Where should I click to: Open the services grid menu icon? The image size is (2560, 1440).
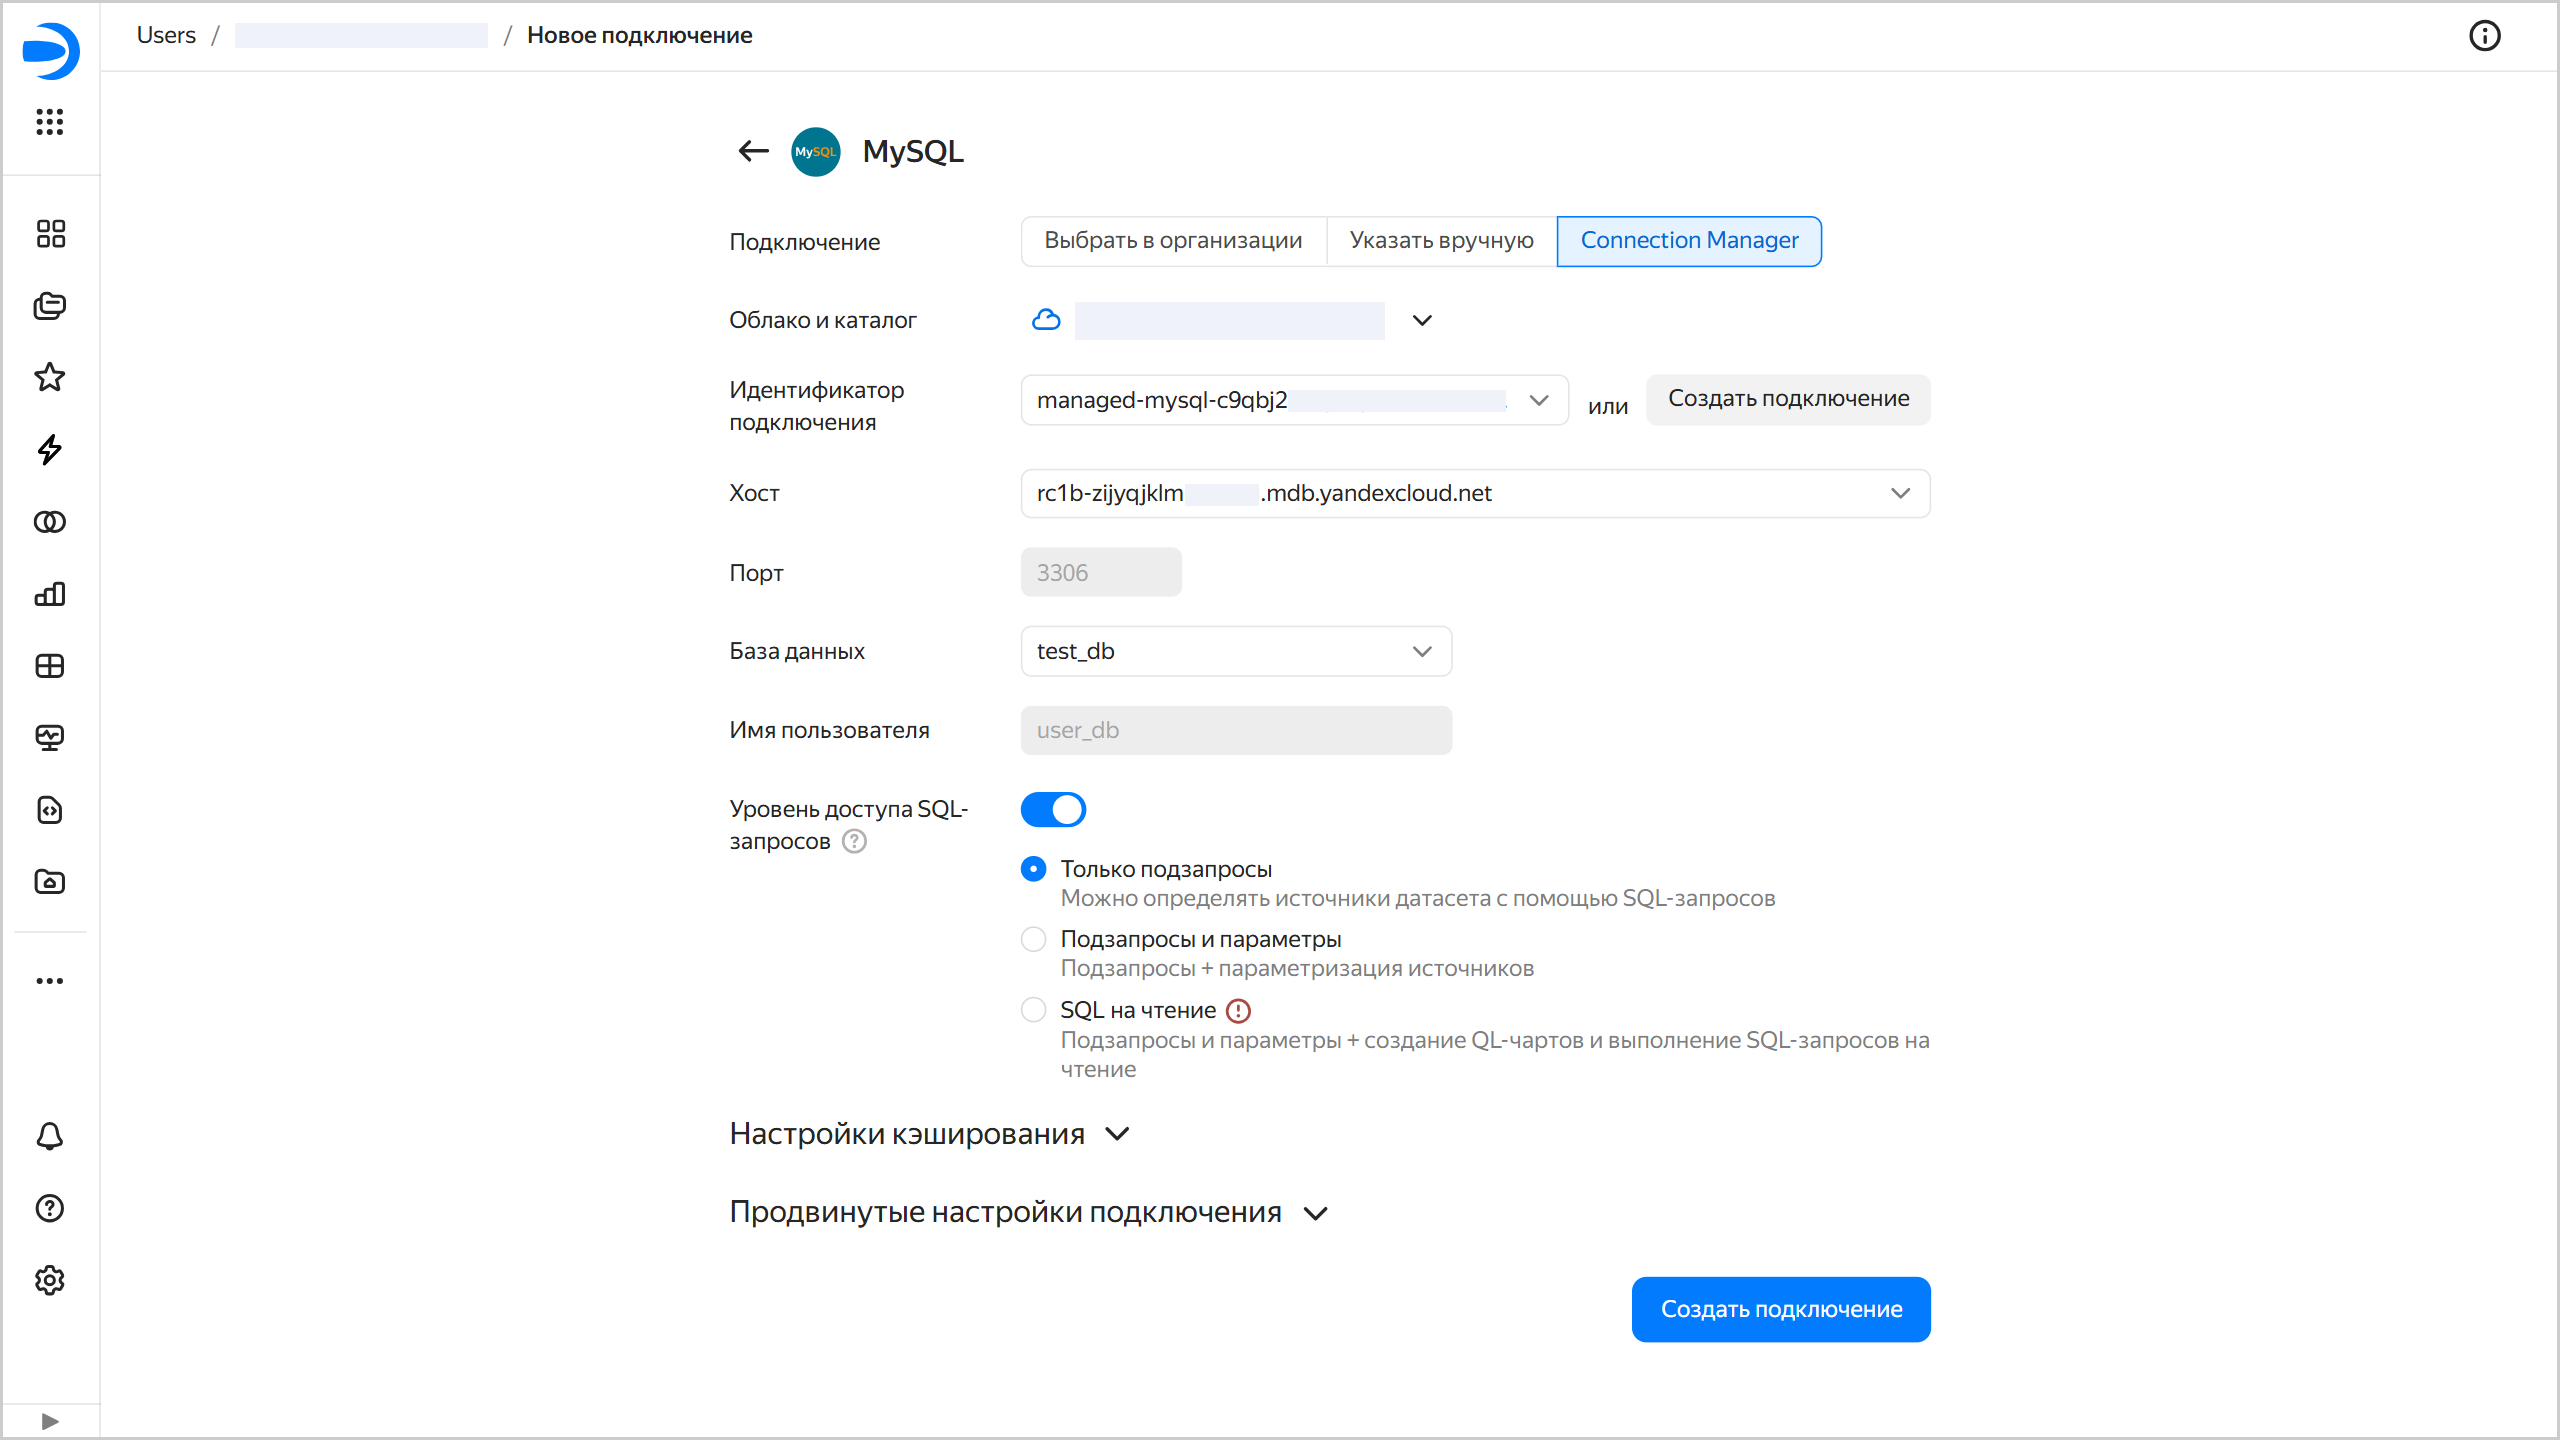(50, 122)
